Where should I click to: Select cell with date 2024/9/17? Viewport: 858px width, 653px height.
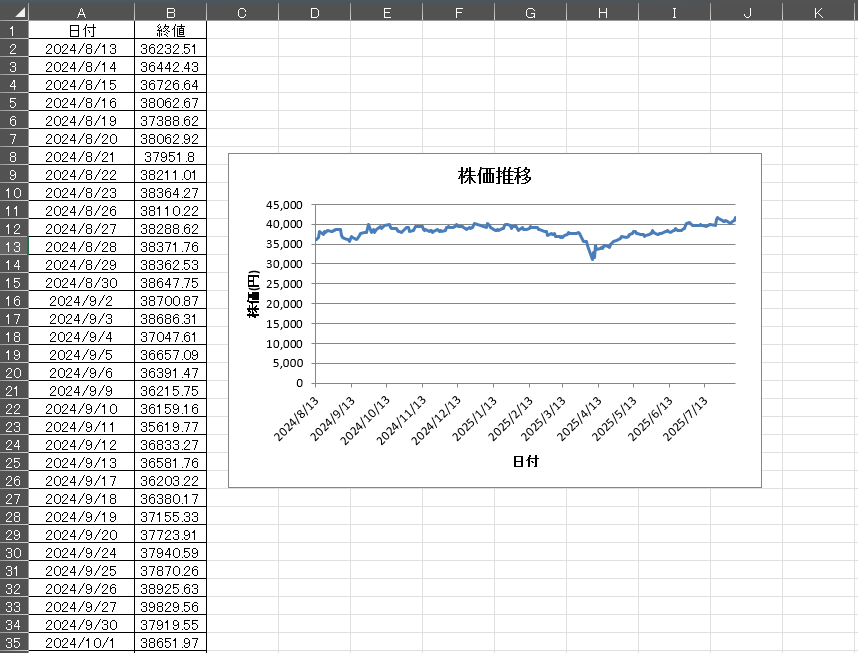click(81, 481)
